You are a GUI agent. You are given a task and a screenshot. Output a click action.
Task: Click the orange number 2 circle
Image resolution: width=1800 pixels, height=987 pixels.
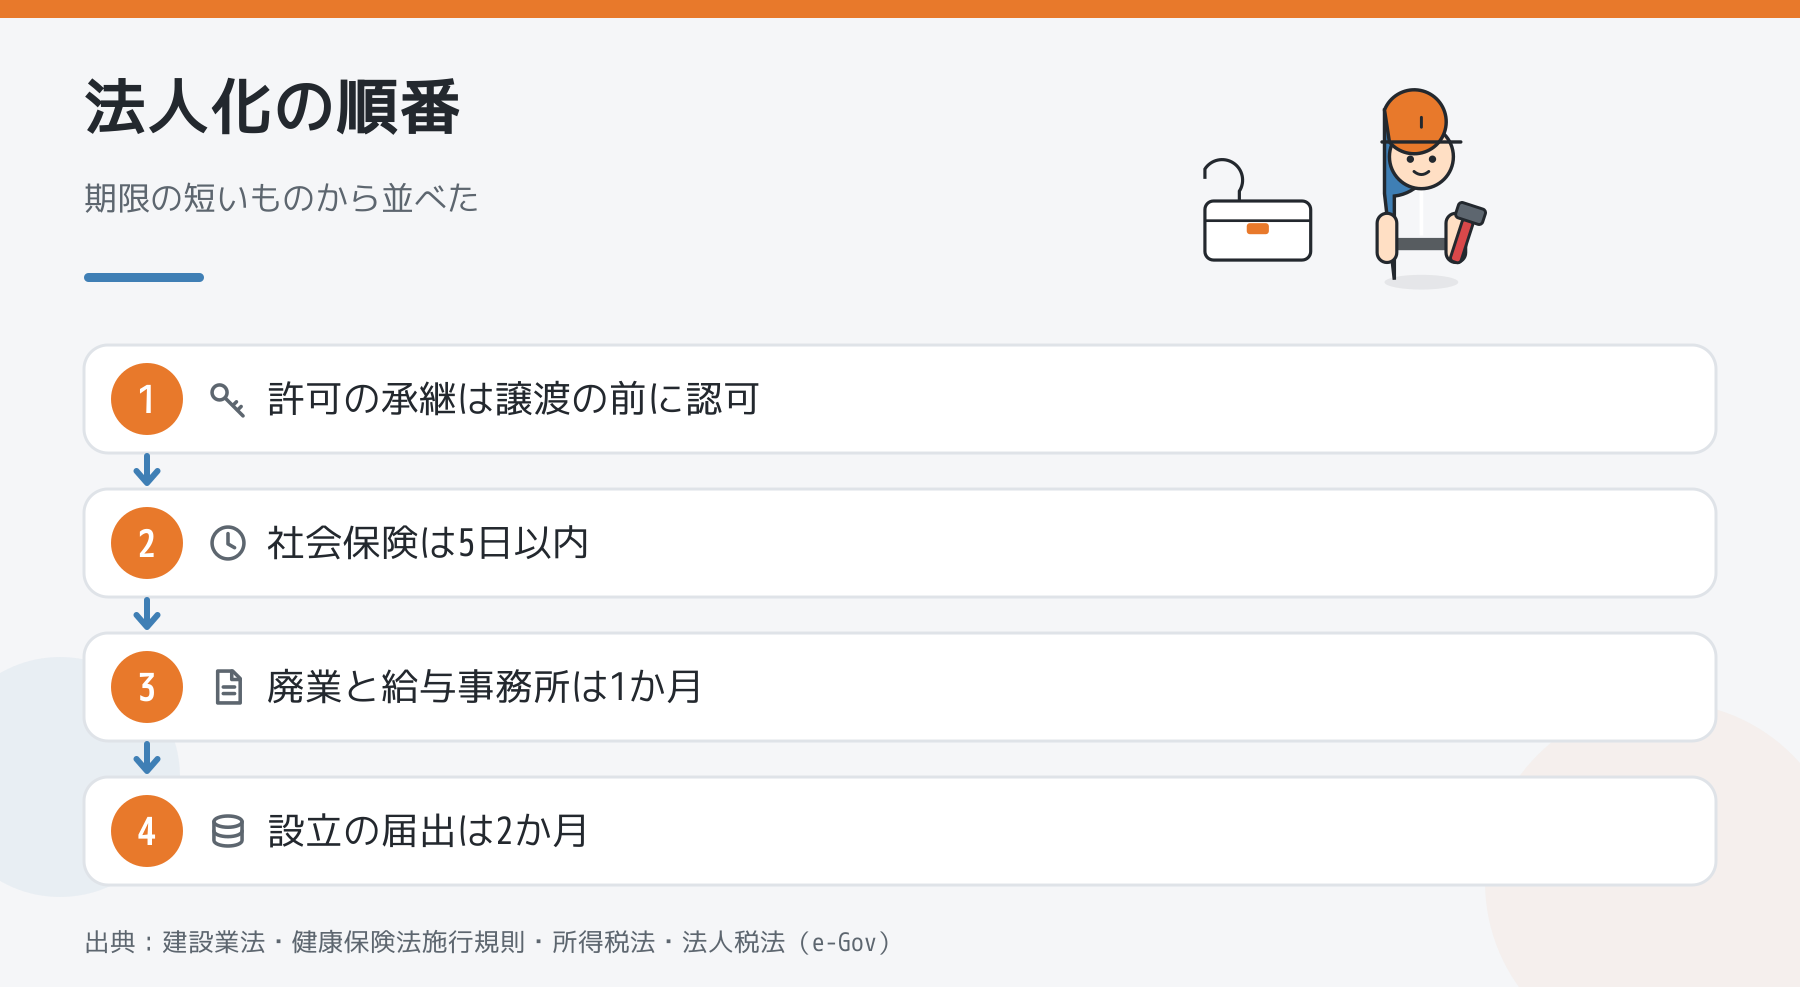tap(147, 543)
